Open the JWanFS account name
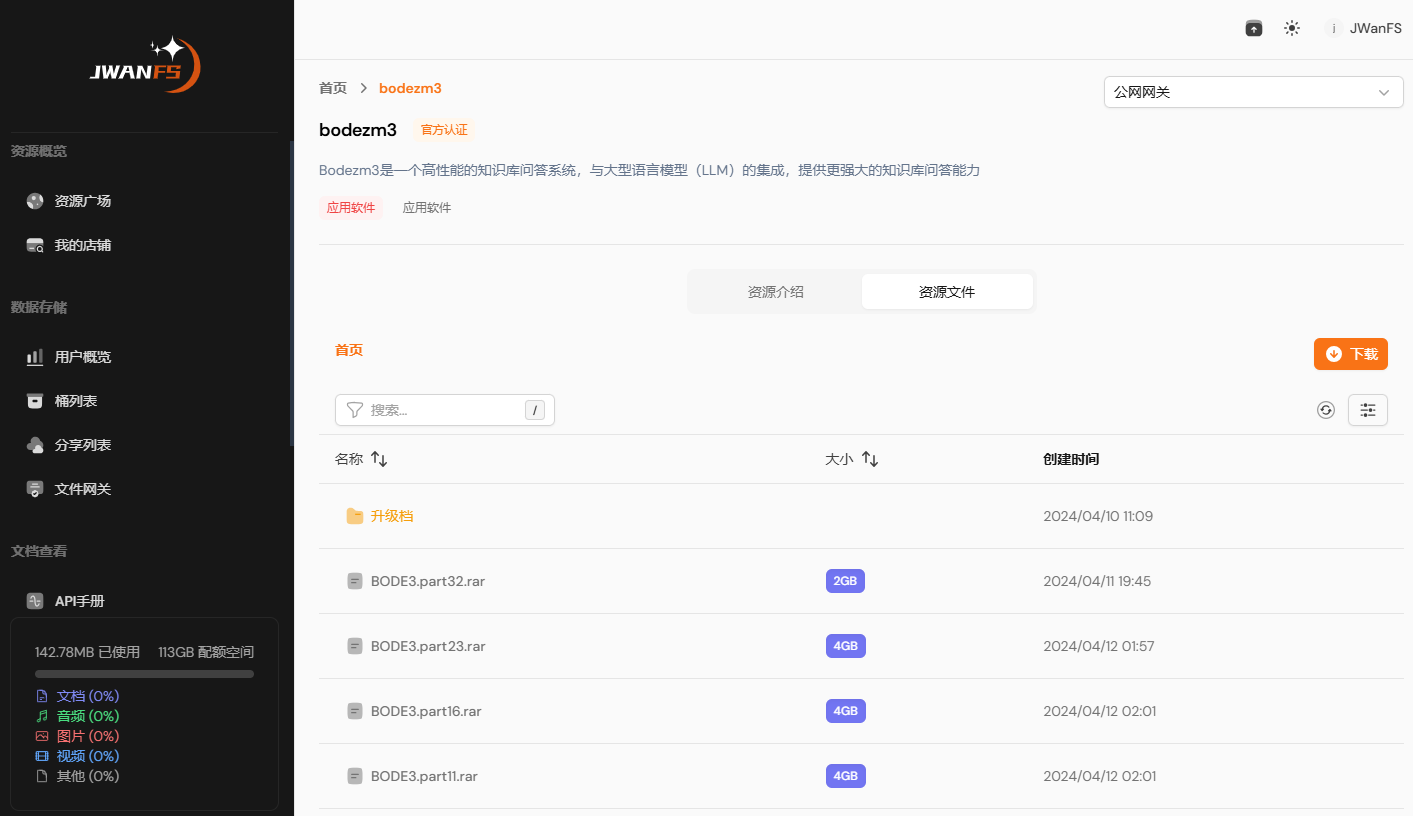Image resolution: width=1413 pixels, height=816 pixels. (1375, 28)
